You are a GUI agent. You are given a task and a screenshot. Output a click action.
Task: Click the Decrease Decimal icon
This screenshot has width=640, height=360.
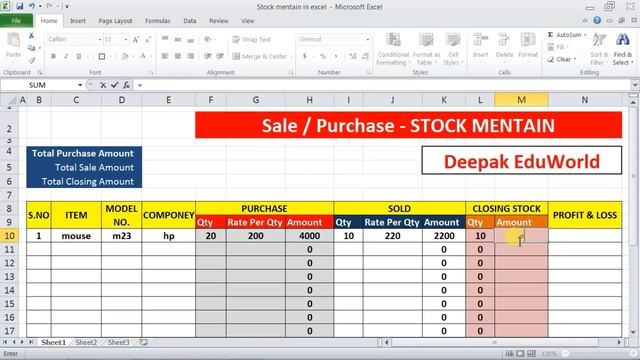[365, 56]
